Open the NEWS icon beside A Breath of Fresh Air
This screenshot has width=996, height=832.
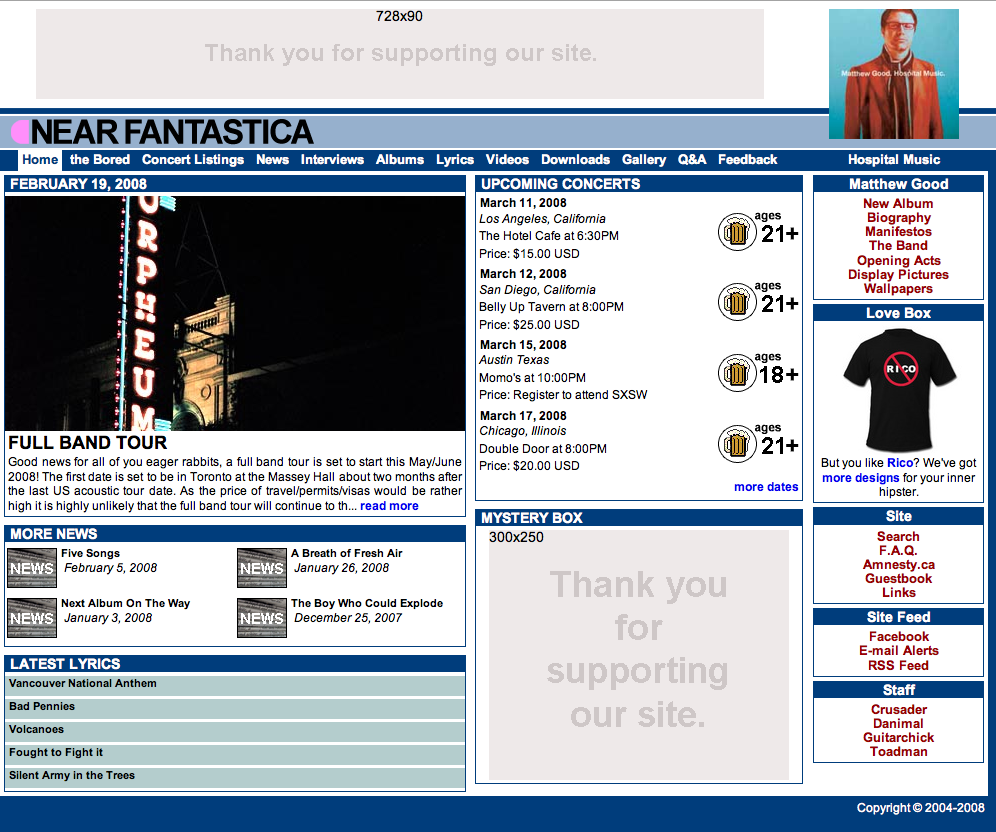click(262, 568)
